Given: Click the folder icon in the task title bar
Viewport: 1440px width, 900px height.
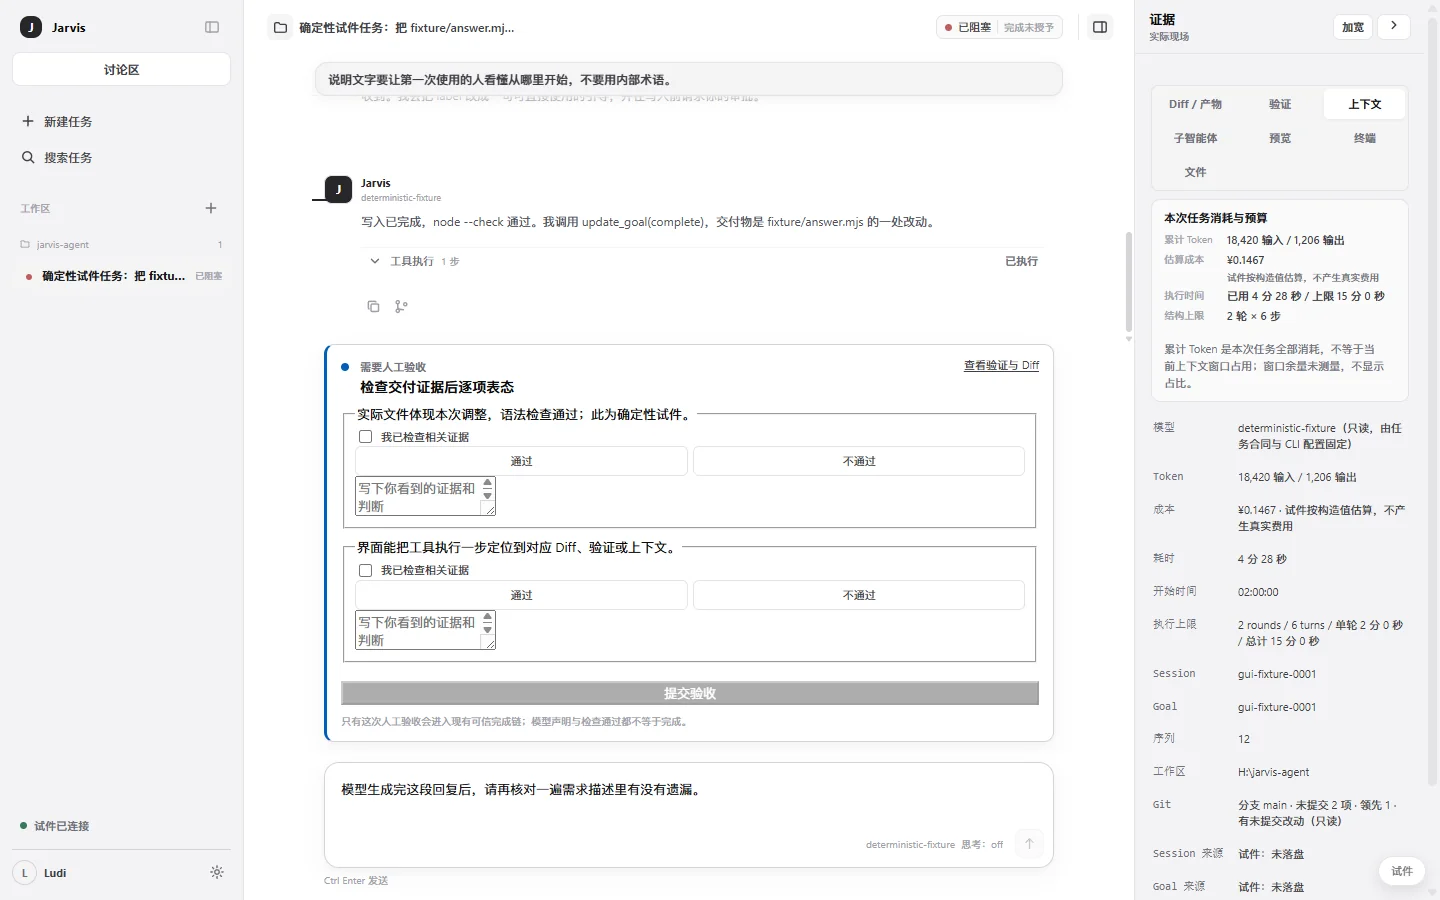Looking at the screenshot, I should 281,28.
